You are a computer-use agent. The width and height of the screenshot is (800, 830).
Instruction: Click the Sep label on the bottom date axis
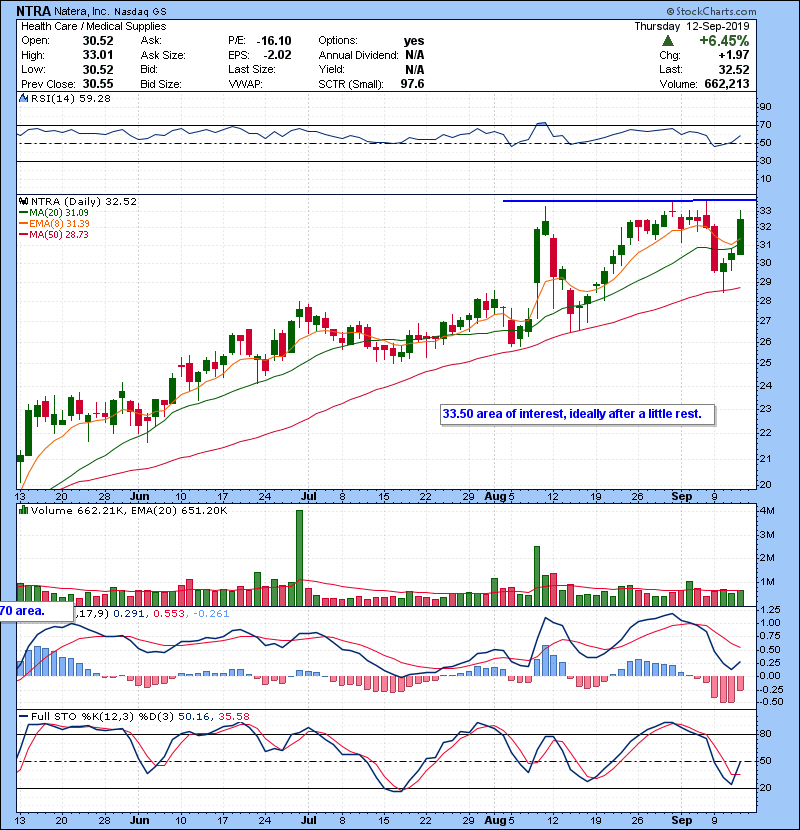(x=681, y=820)
